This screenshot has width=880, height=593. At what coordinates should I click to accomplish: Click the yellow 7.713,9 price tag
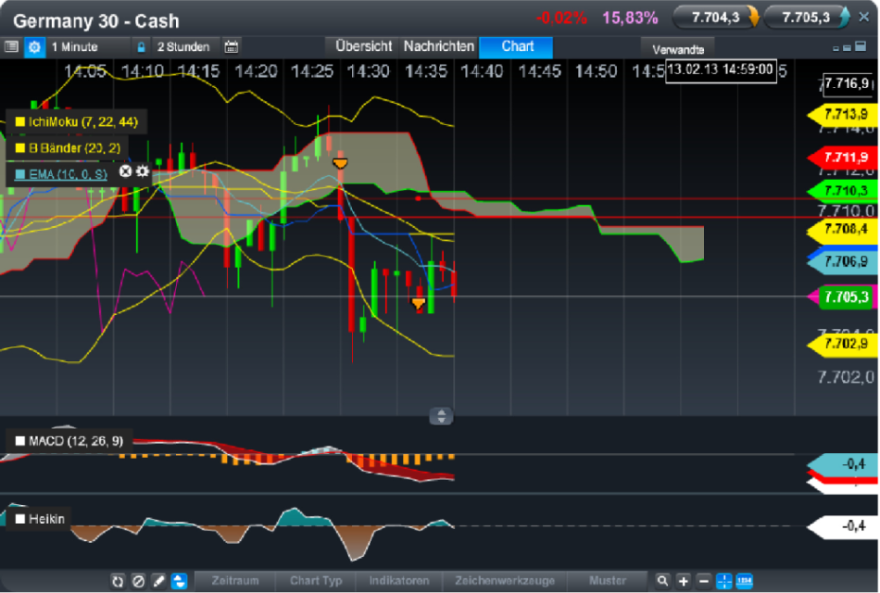(842, 114)
